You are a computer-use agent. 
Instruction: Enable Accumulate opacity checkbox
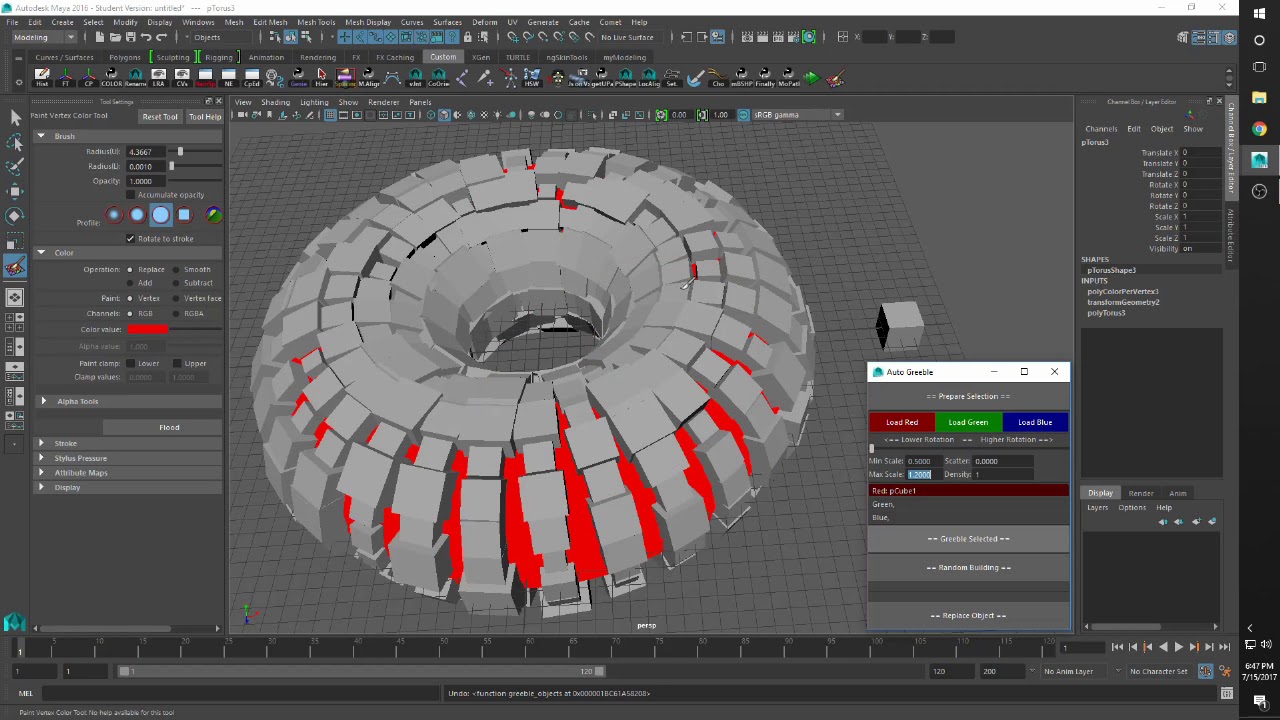pyautogui.click(x=130, y=195)
